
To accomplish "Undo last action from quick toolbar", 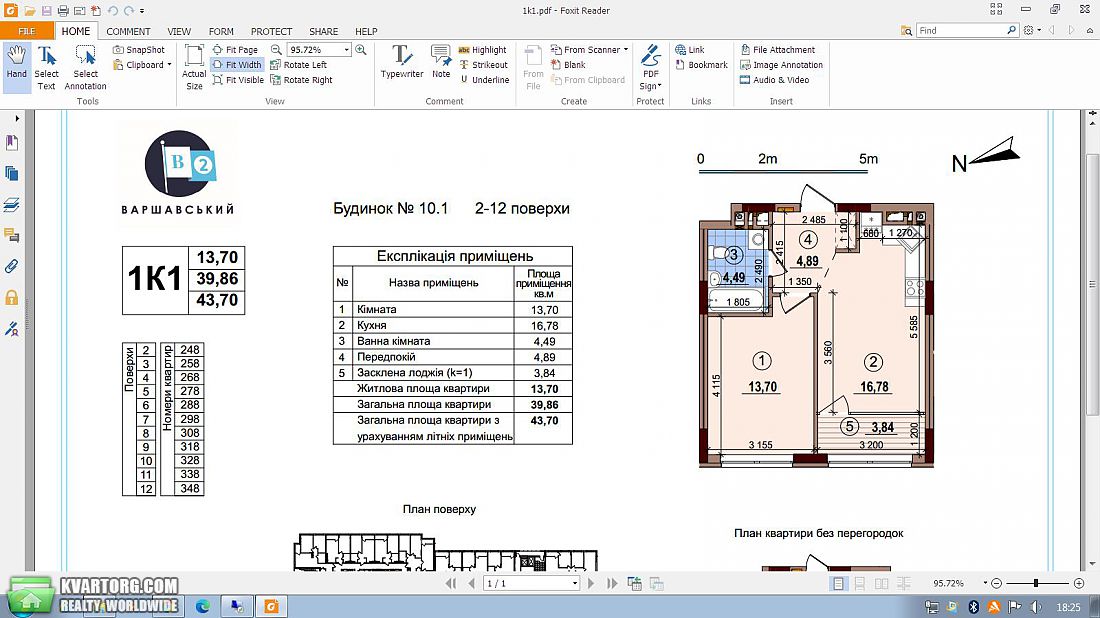I will (112, 11).
